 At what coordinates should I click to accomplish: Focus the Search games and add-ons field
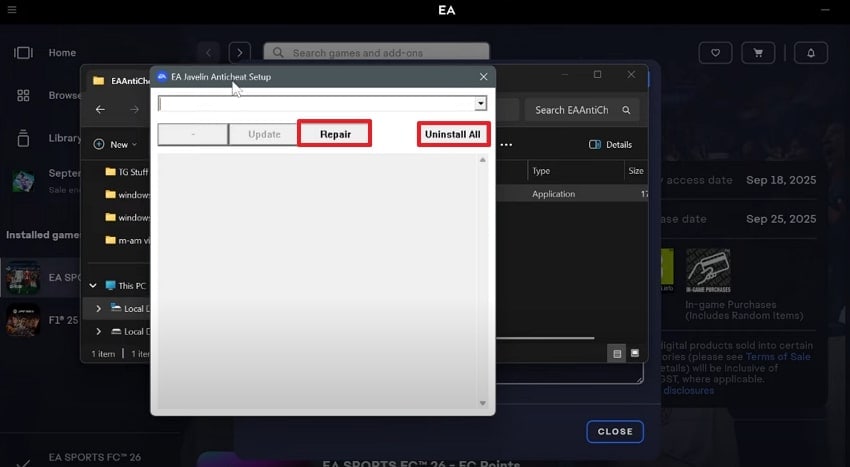(x=376, y=53)
